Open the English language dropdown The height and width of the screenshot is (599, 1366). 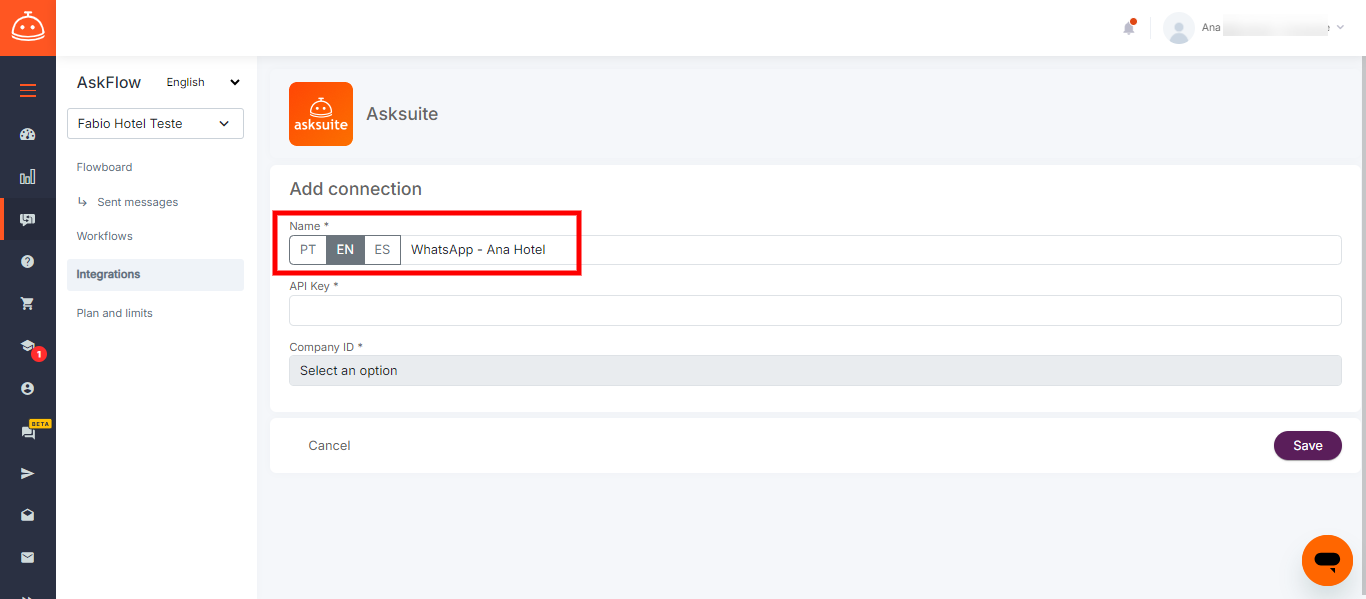(203, 82)
